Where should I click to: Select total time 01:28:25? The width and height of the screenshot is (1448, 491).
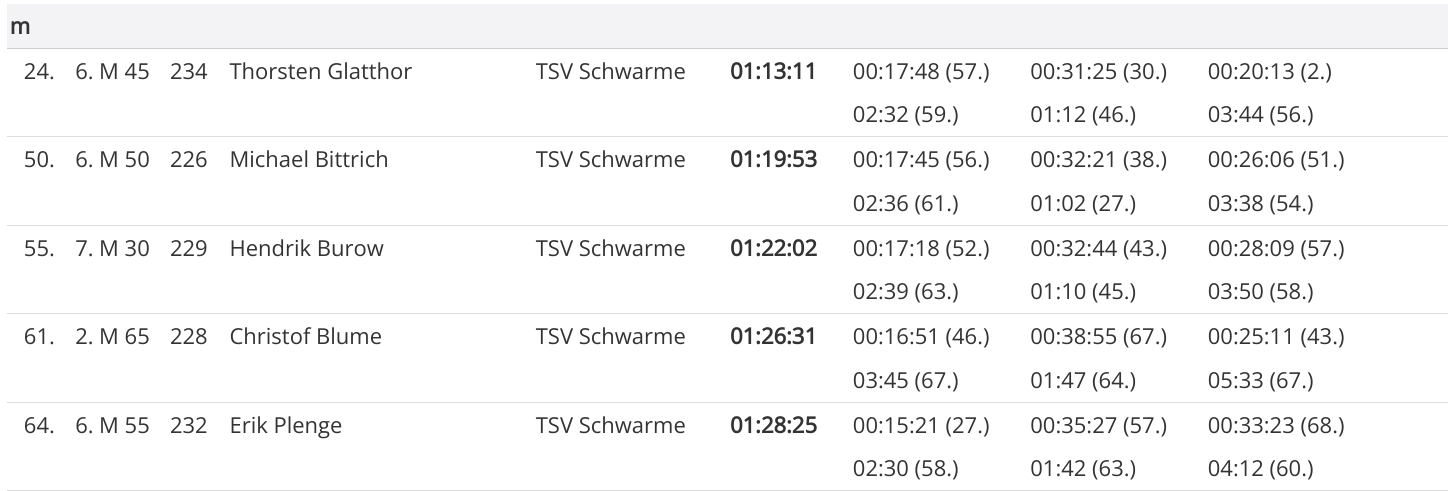773,425
